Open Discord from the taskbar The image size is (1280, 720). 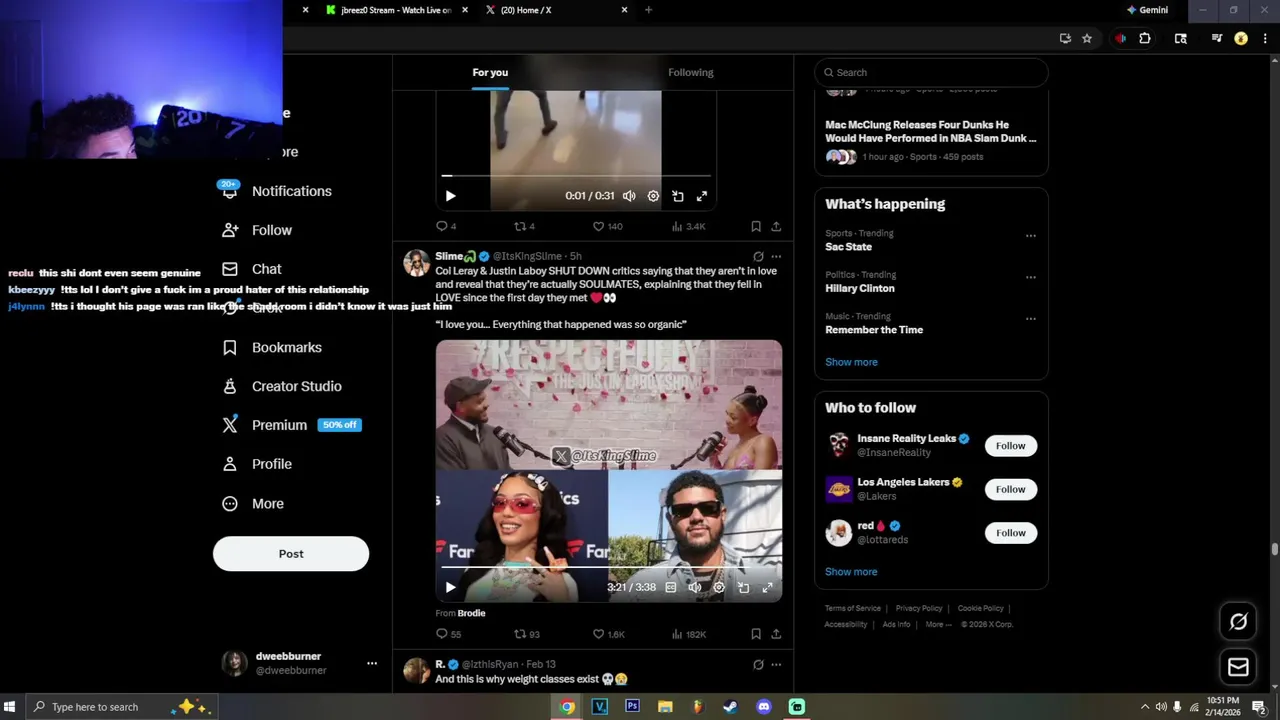[764, 707]
